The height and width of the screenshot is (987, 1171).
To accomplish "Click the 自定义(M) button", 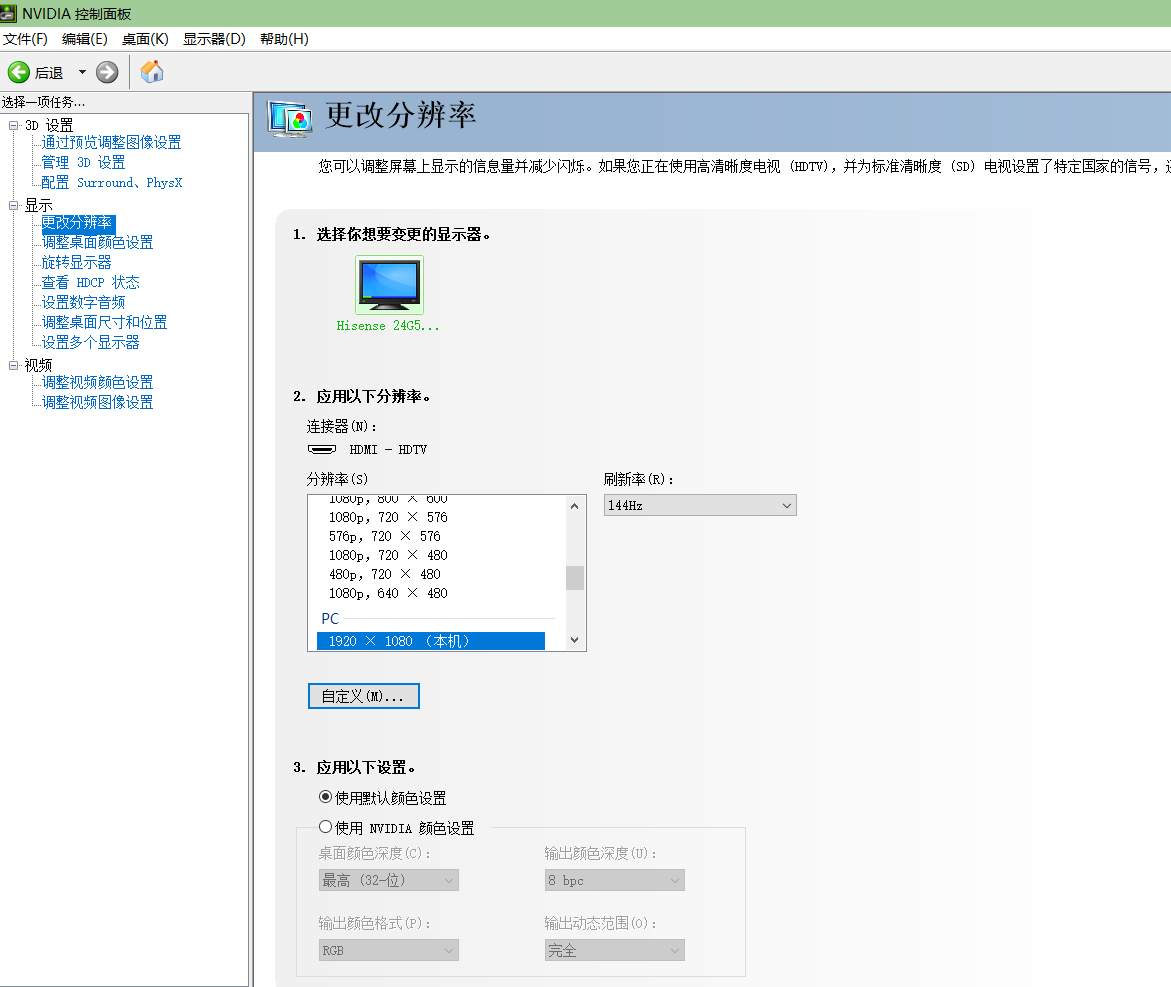I will 363,696.
